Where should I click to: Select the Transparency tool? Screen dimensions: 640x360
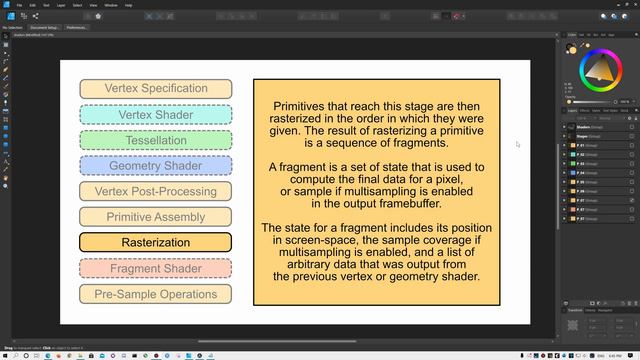(6, 103)
